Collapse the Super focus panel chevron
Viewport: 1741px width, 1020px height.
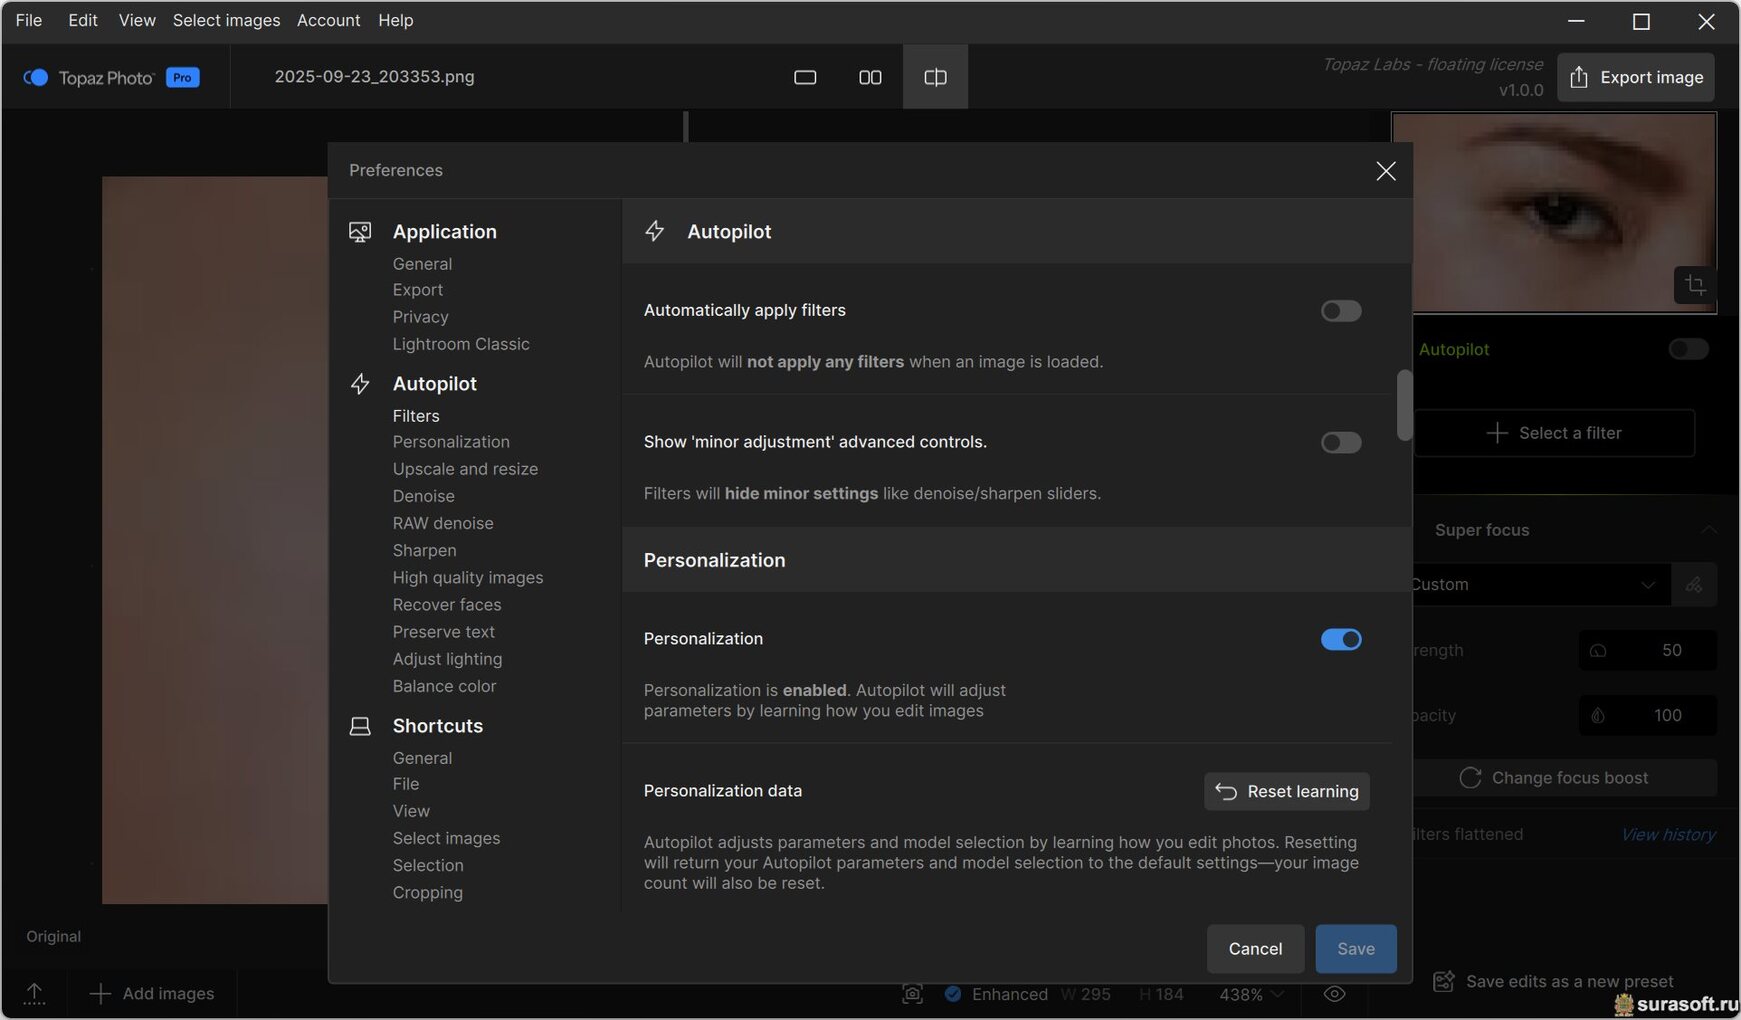click(1708, 530)
